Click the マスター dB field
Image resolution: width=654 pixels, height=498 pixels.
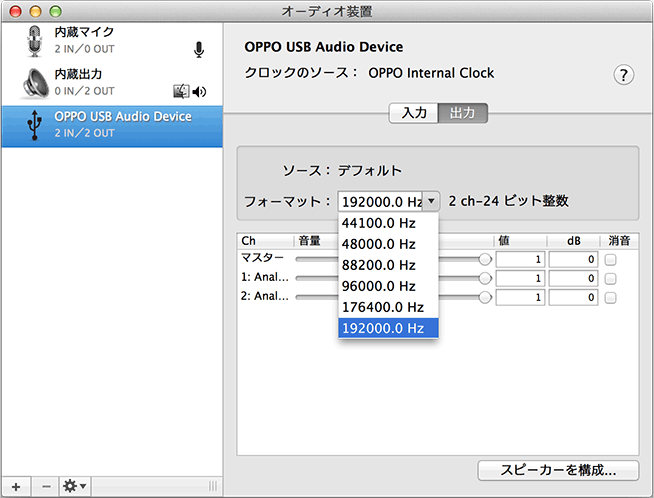(573, 259)
